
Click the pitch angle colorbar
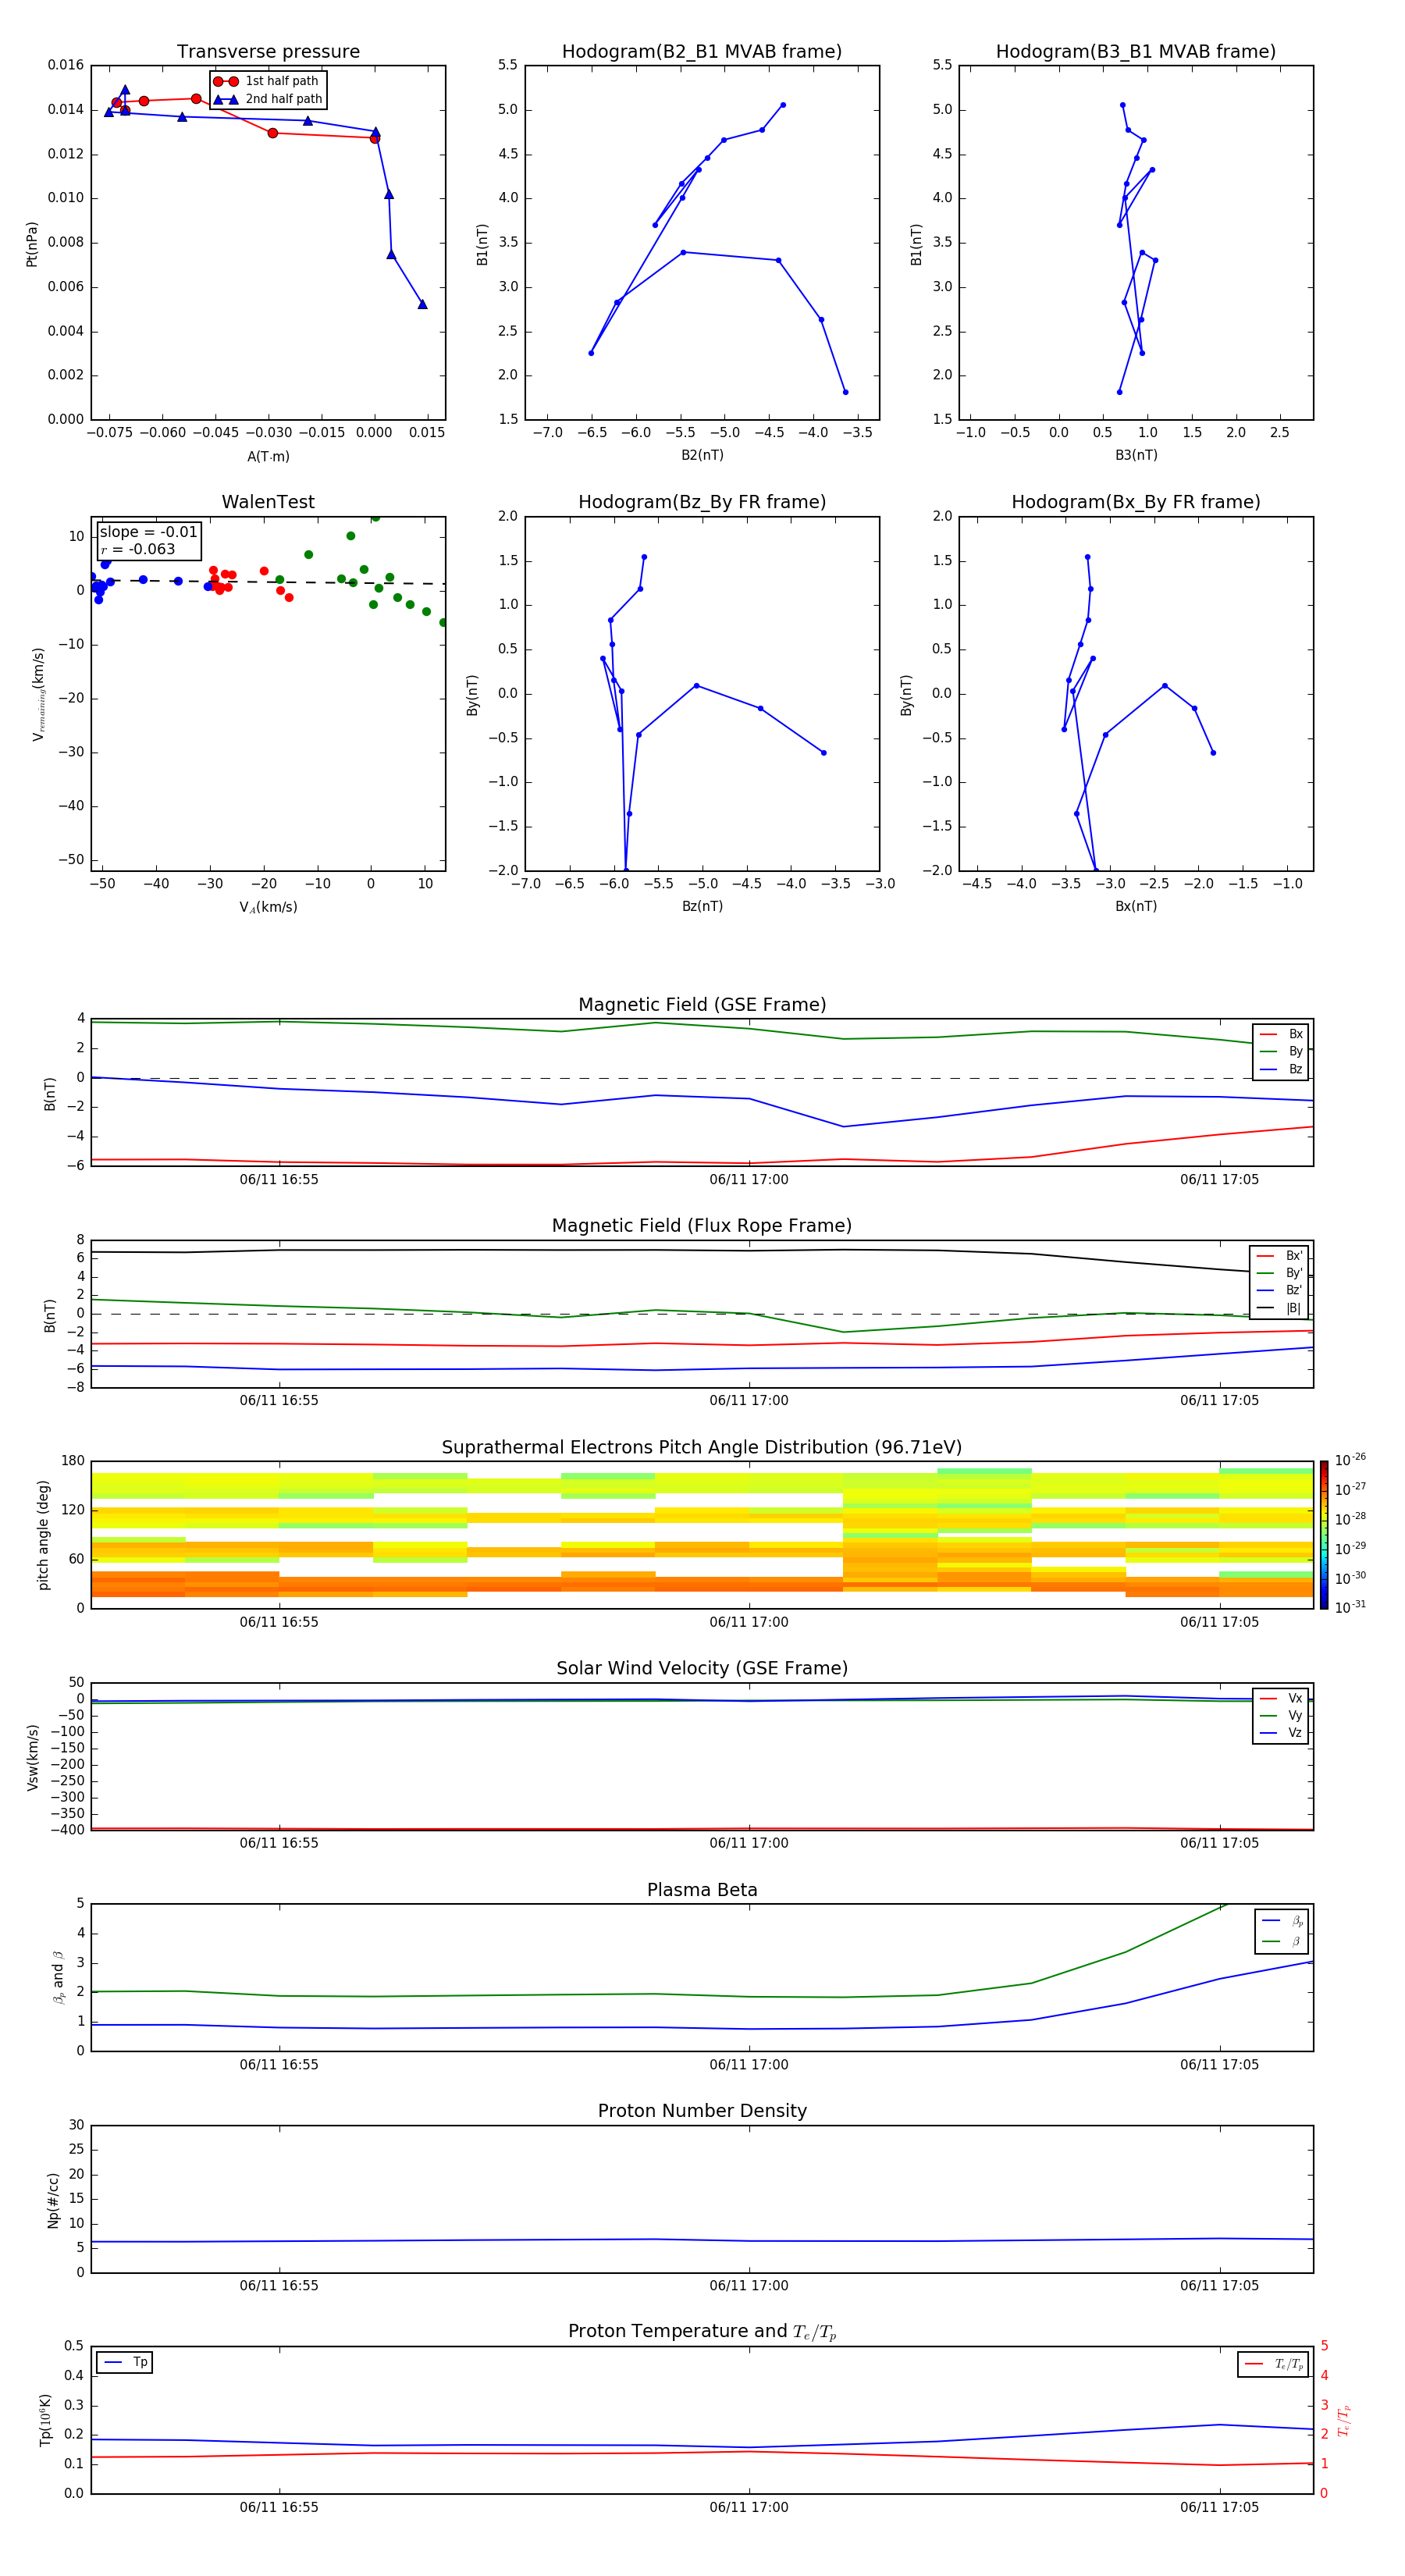click(x=1324, y=1535)
